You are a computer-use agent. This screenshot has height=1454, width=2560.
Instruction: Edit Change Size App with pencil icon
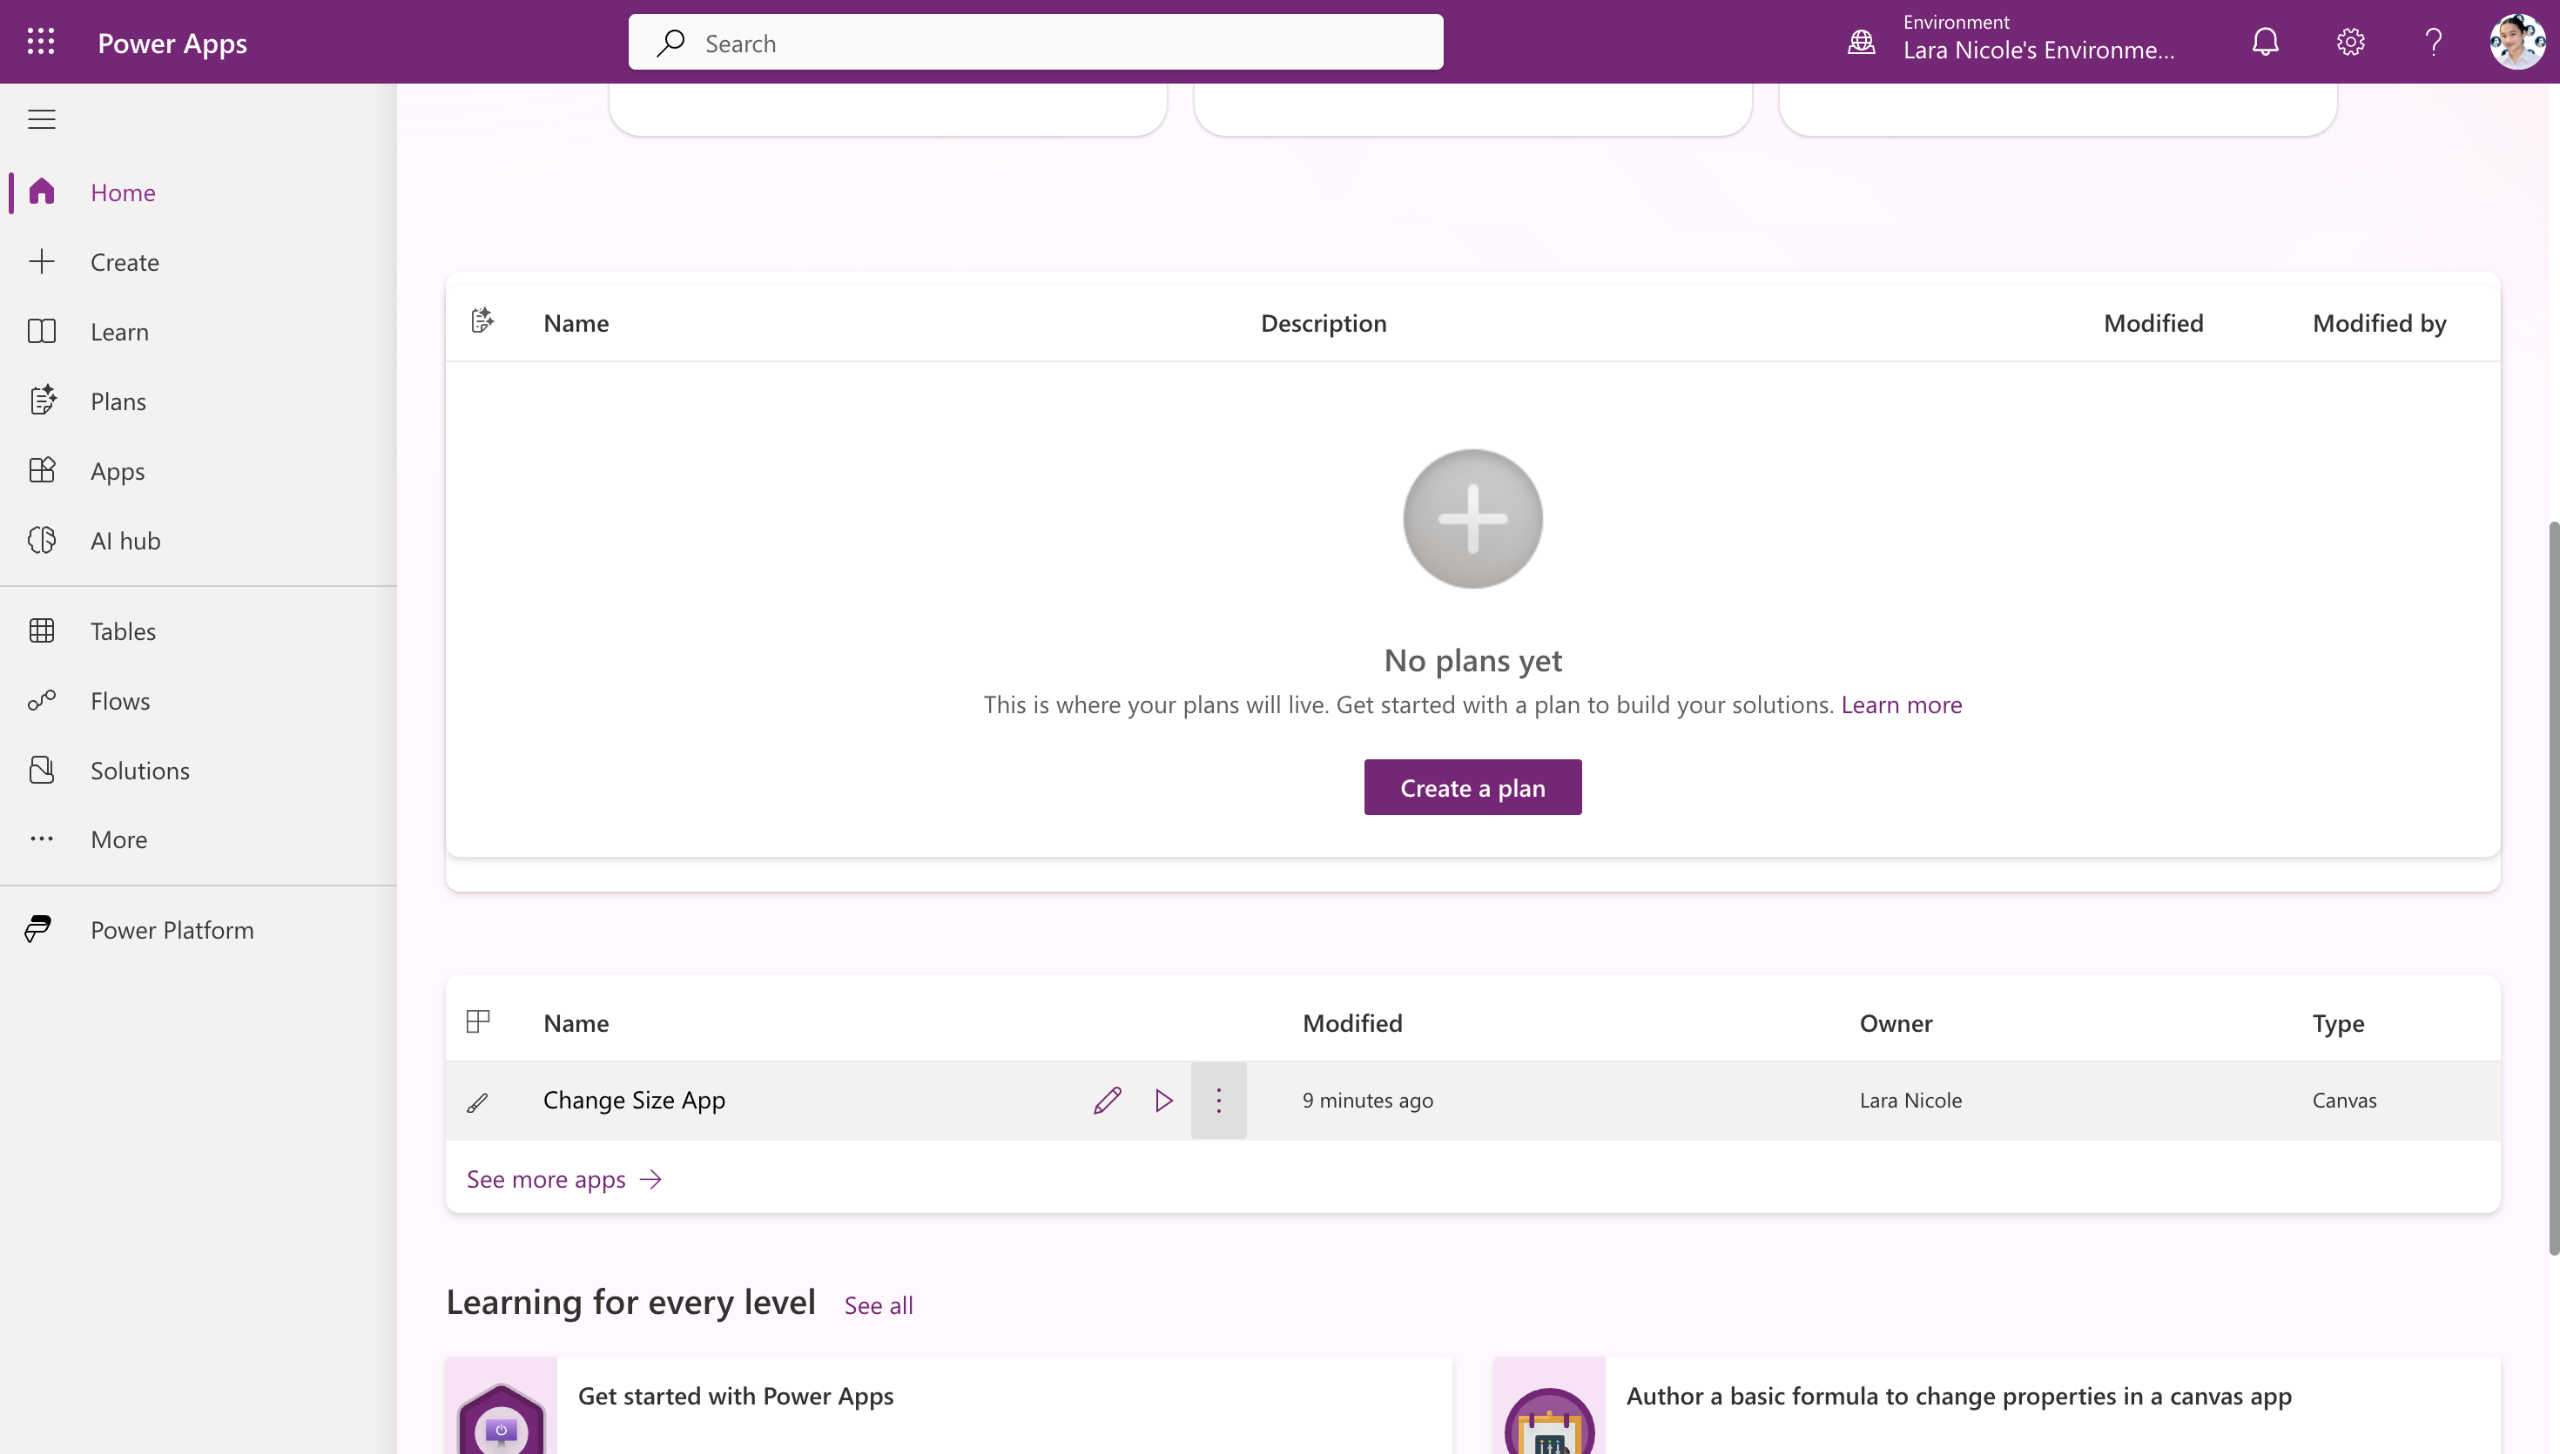(x=1107, y=1100)
